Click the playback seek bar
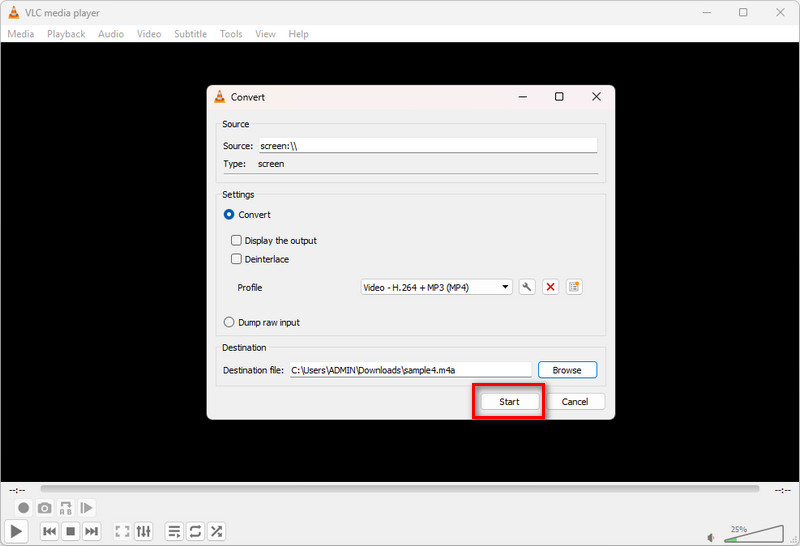 coord(399,489)
